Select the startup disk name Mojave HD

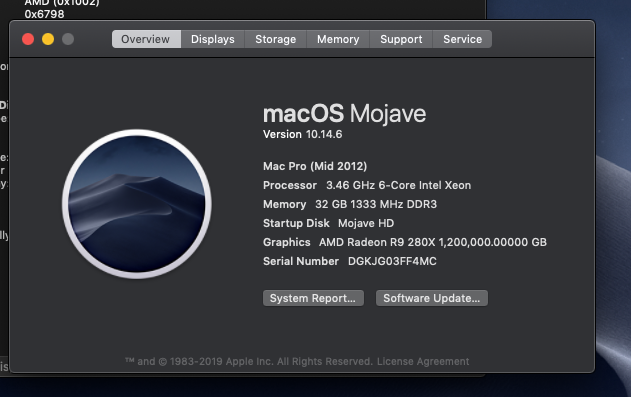click(x=366, y=223)
